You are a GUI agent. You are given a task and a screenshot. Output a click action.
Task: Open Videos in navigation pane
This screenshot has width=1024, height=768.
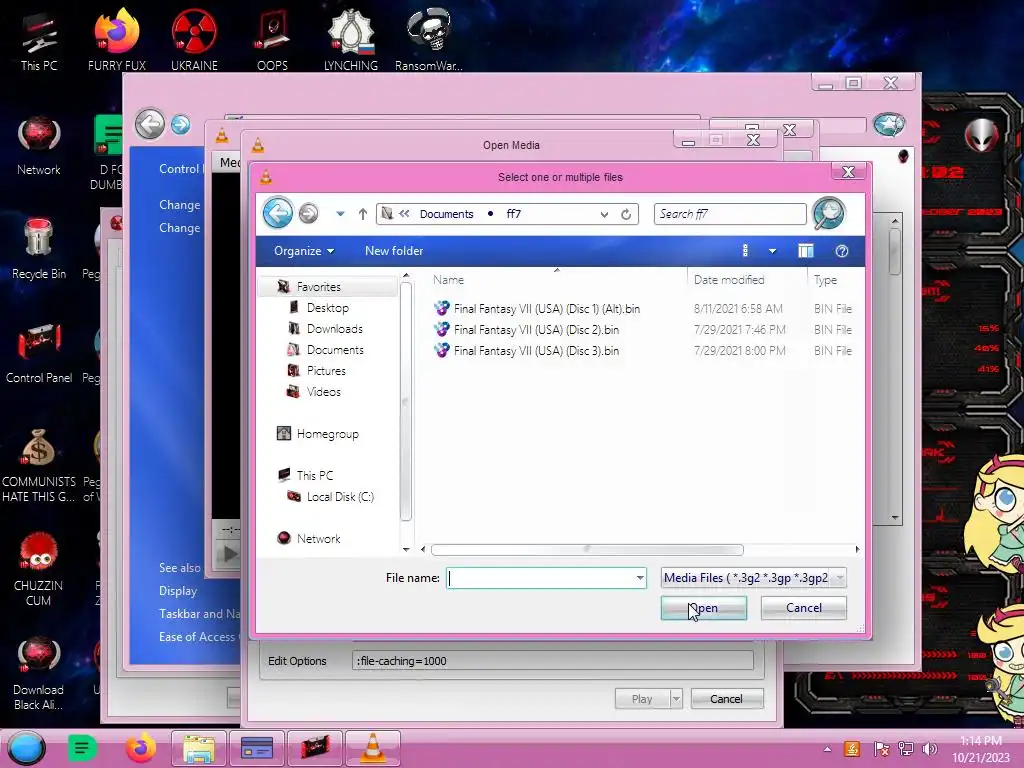tap(323, 391)
